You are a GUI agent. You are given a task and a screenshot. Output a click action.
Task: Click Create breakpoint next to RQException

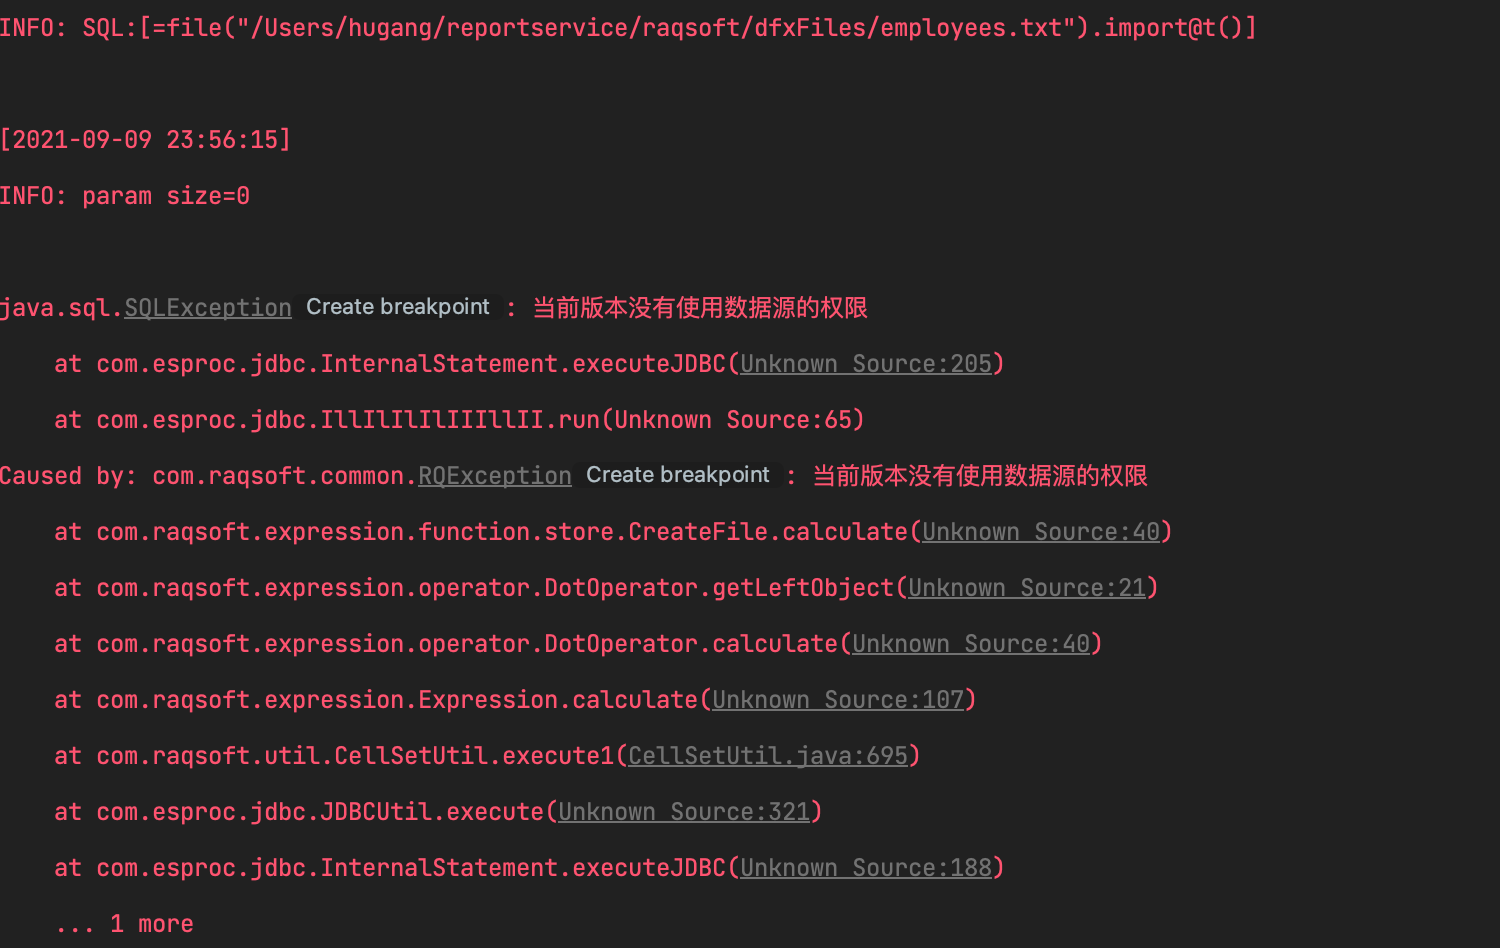[x=678, y=475]
